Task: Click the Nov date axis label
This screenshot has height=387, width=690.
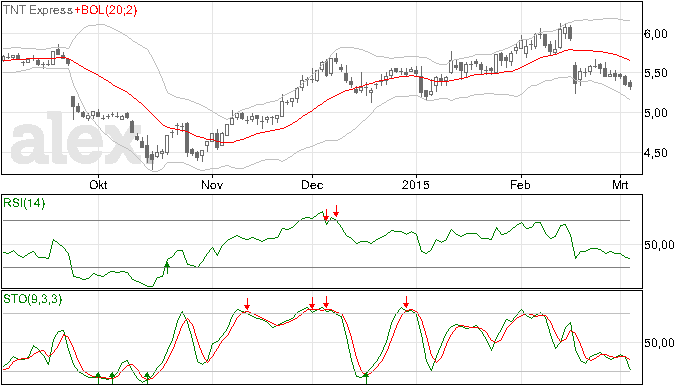Action: (212, 184)
